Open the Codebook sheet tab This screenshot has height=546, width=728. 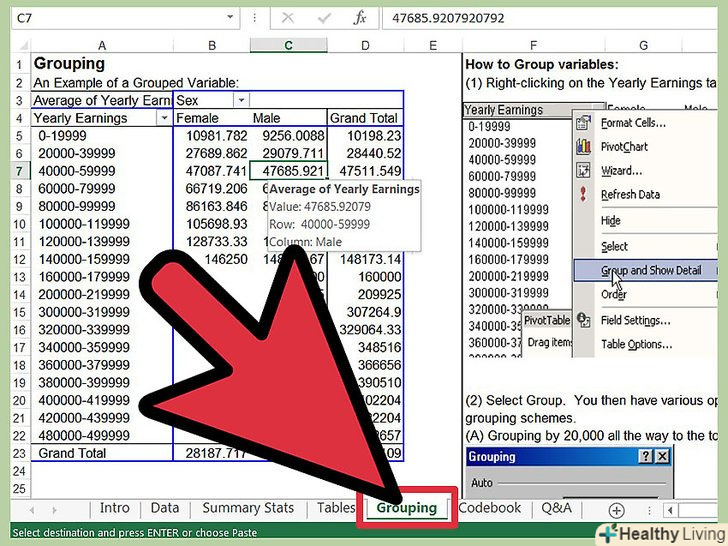(490, 508)
